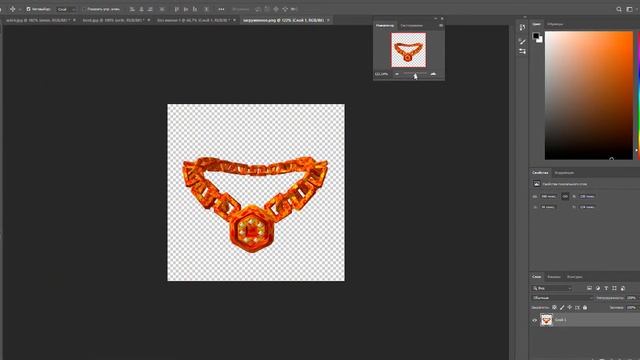Toggle the link width and height icon
The image size is (640, 360).
[565, 196]
